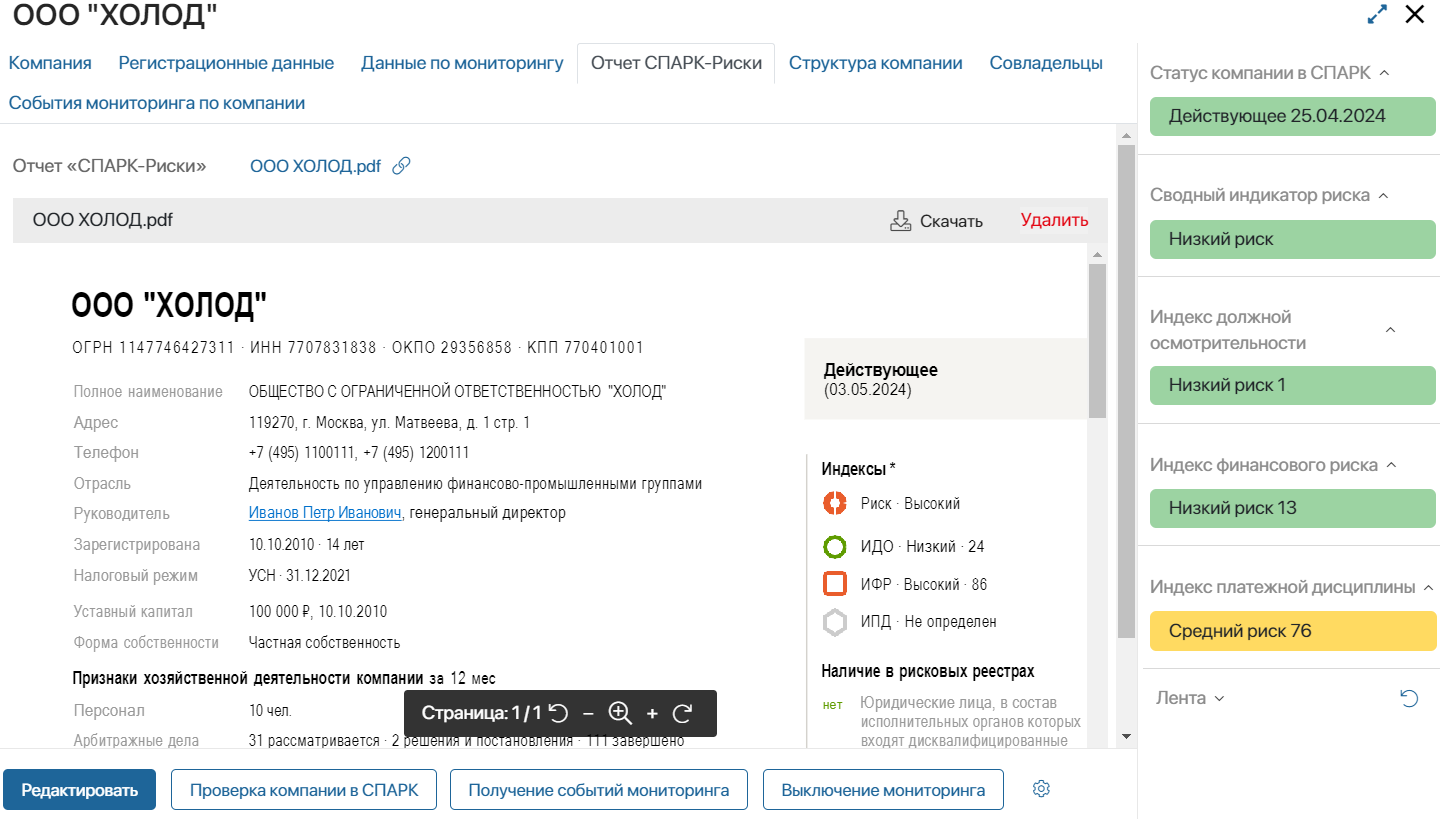
Task: Copy link icon next to ООО ХОЛОД.pdf
Action: 401,166
